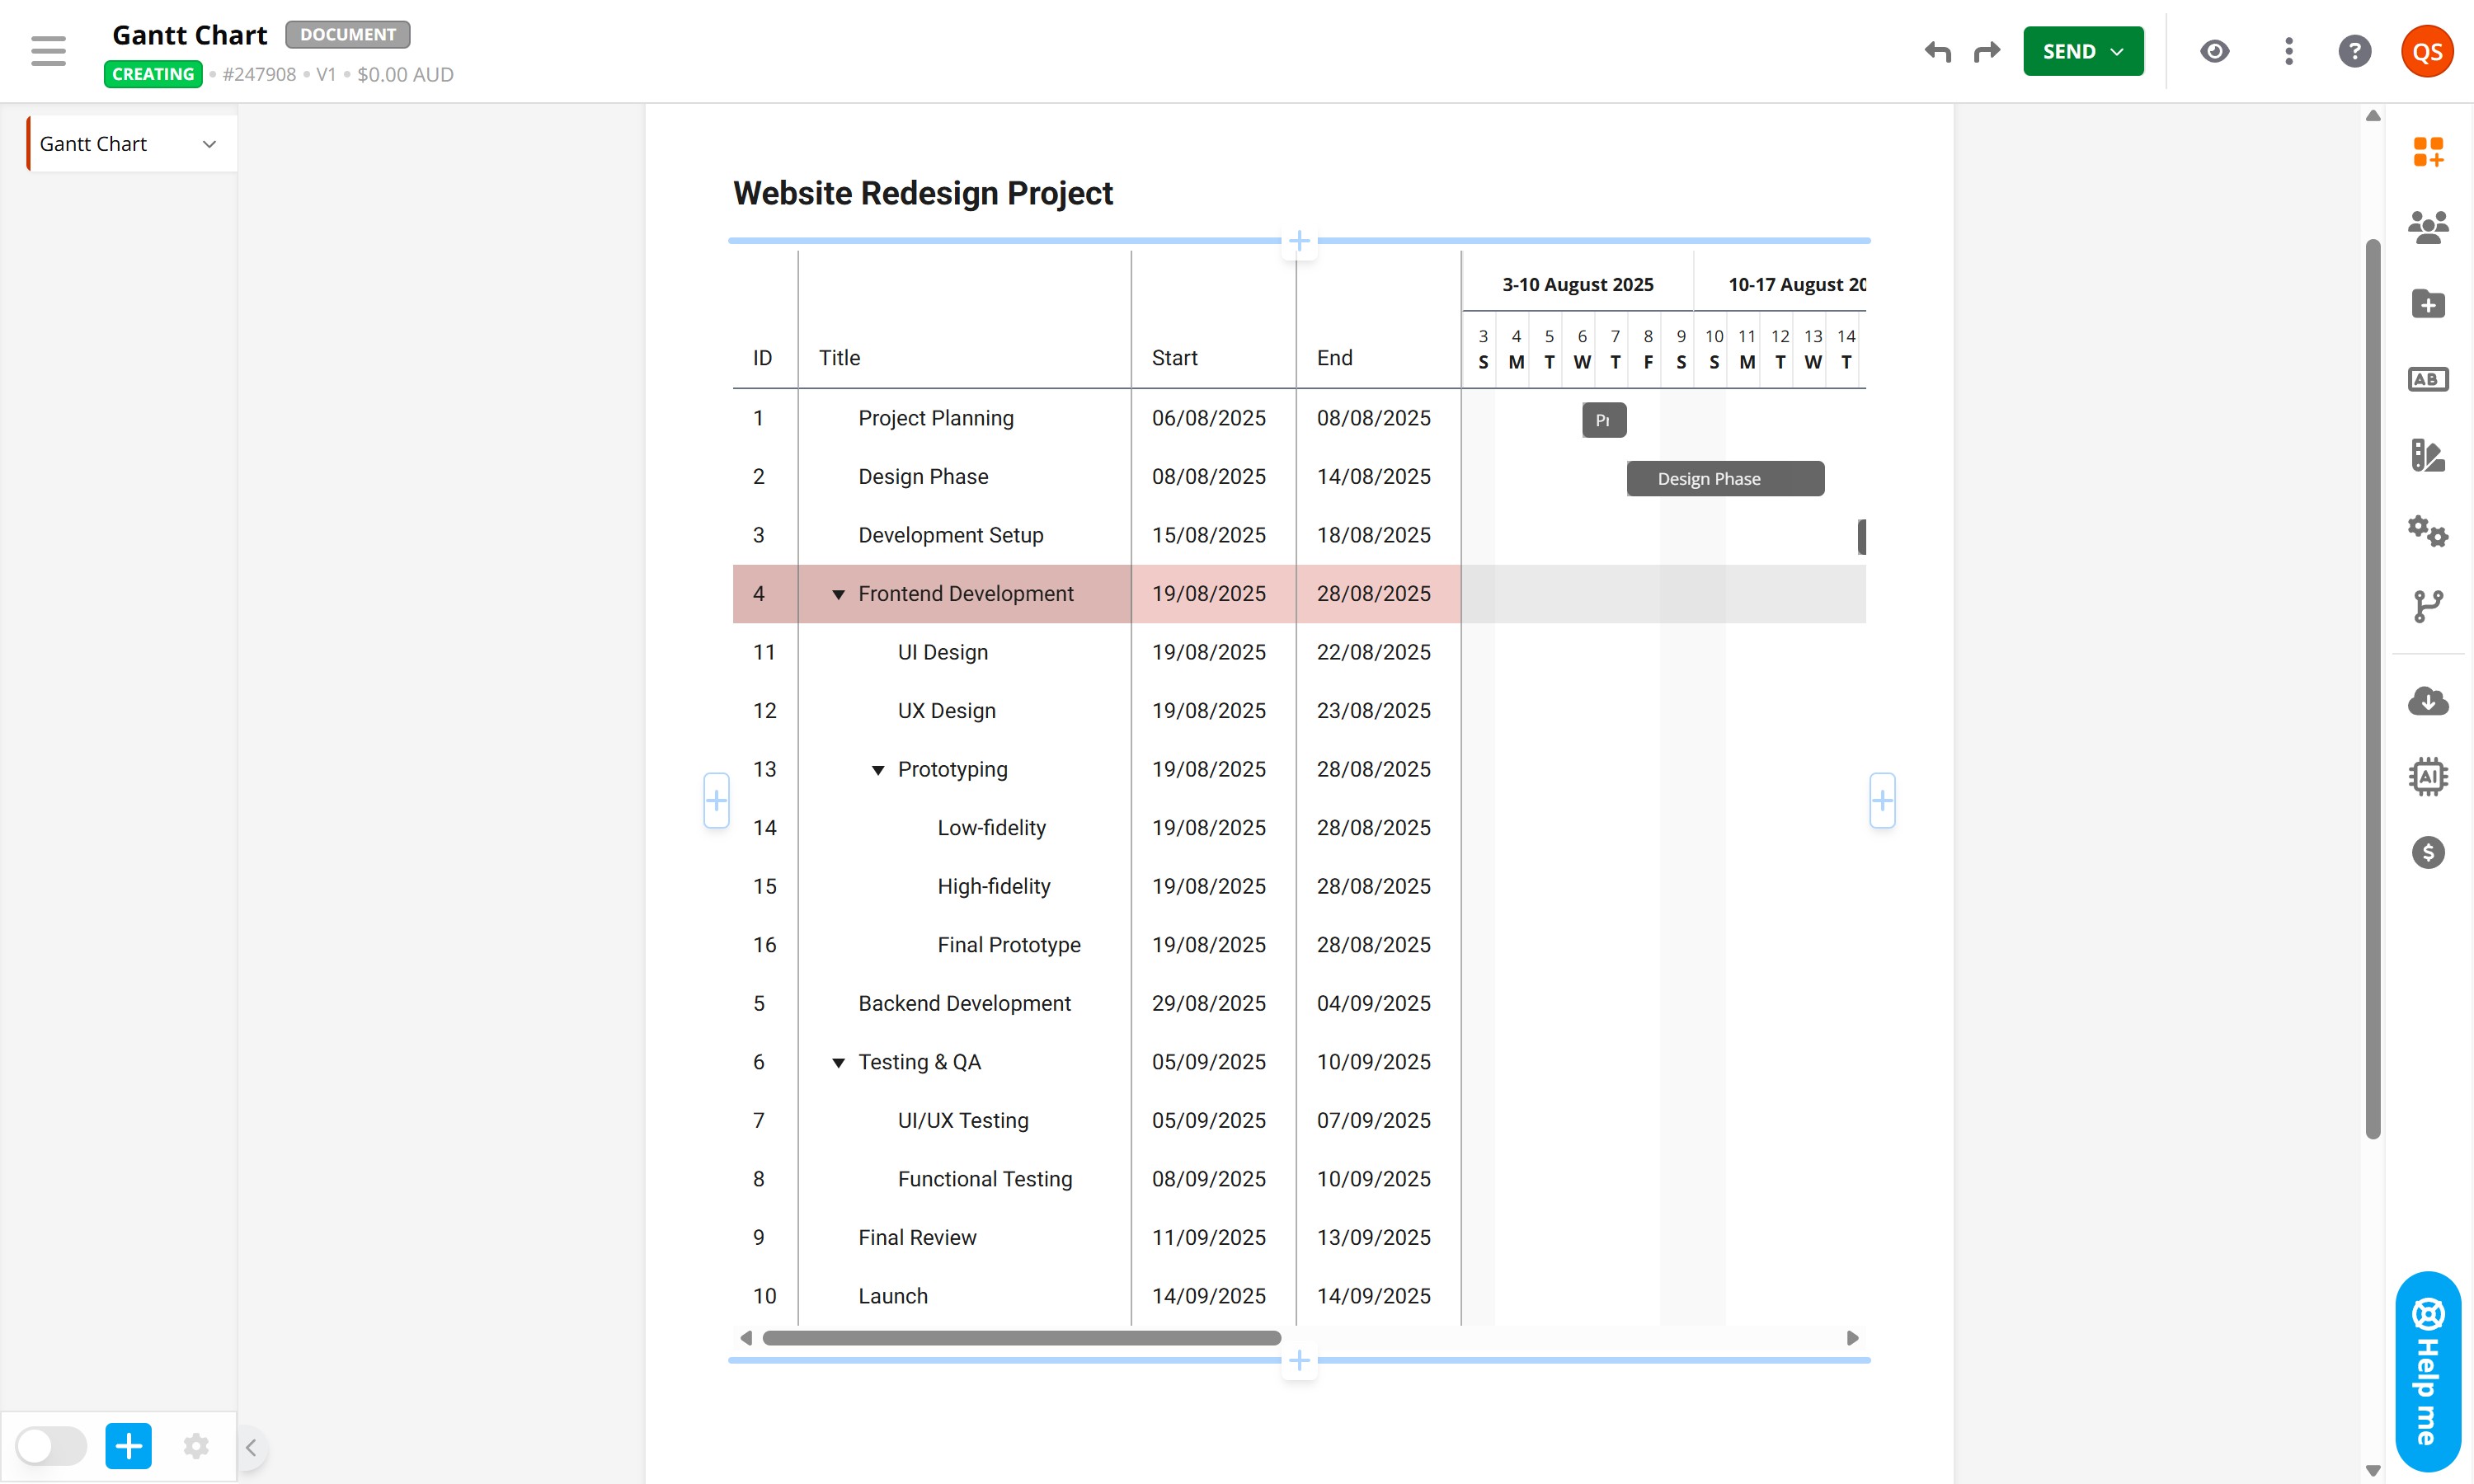Open the hamburger main menu
The image size is (2474, 1484).
[x=48, y=51]
